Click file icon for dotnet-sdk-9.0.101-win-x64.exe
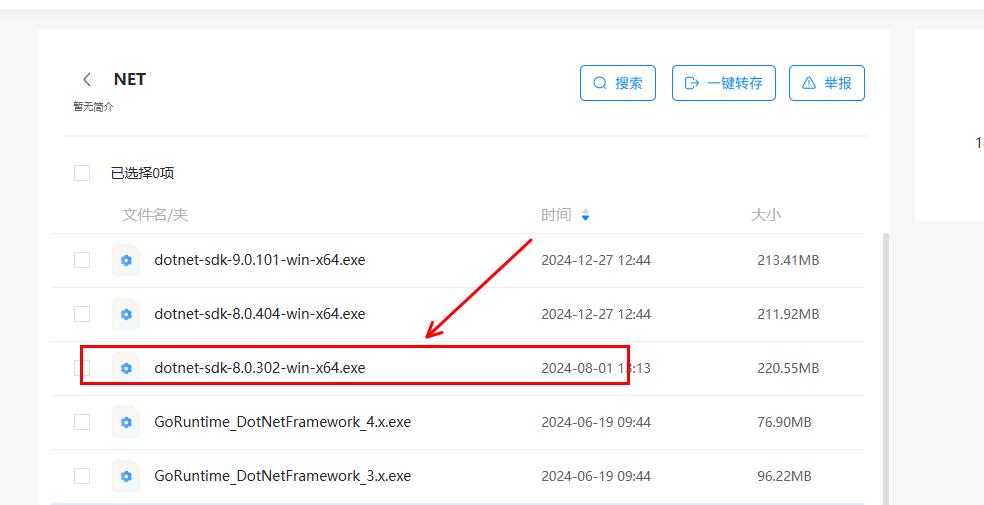This screenshot has width=984, height=505. pyautogui.click(x=126, y=260)
